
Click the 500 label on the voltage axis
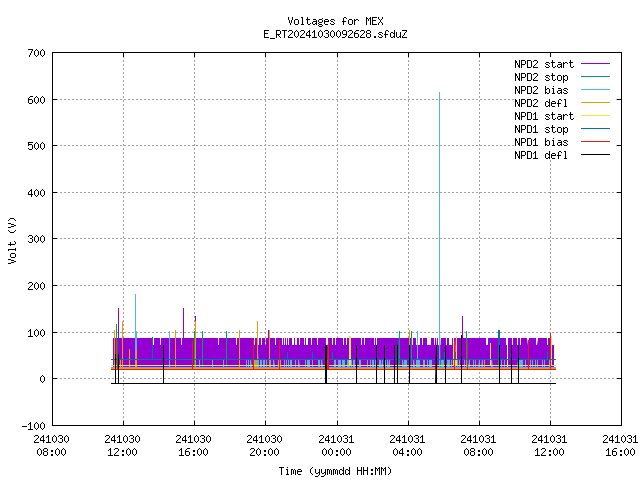pyautogui.click(x=36, y=146)
